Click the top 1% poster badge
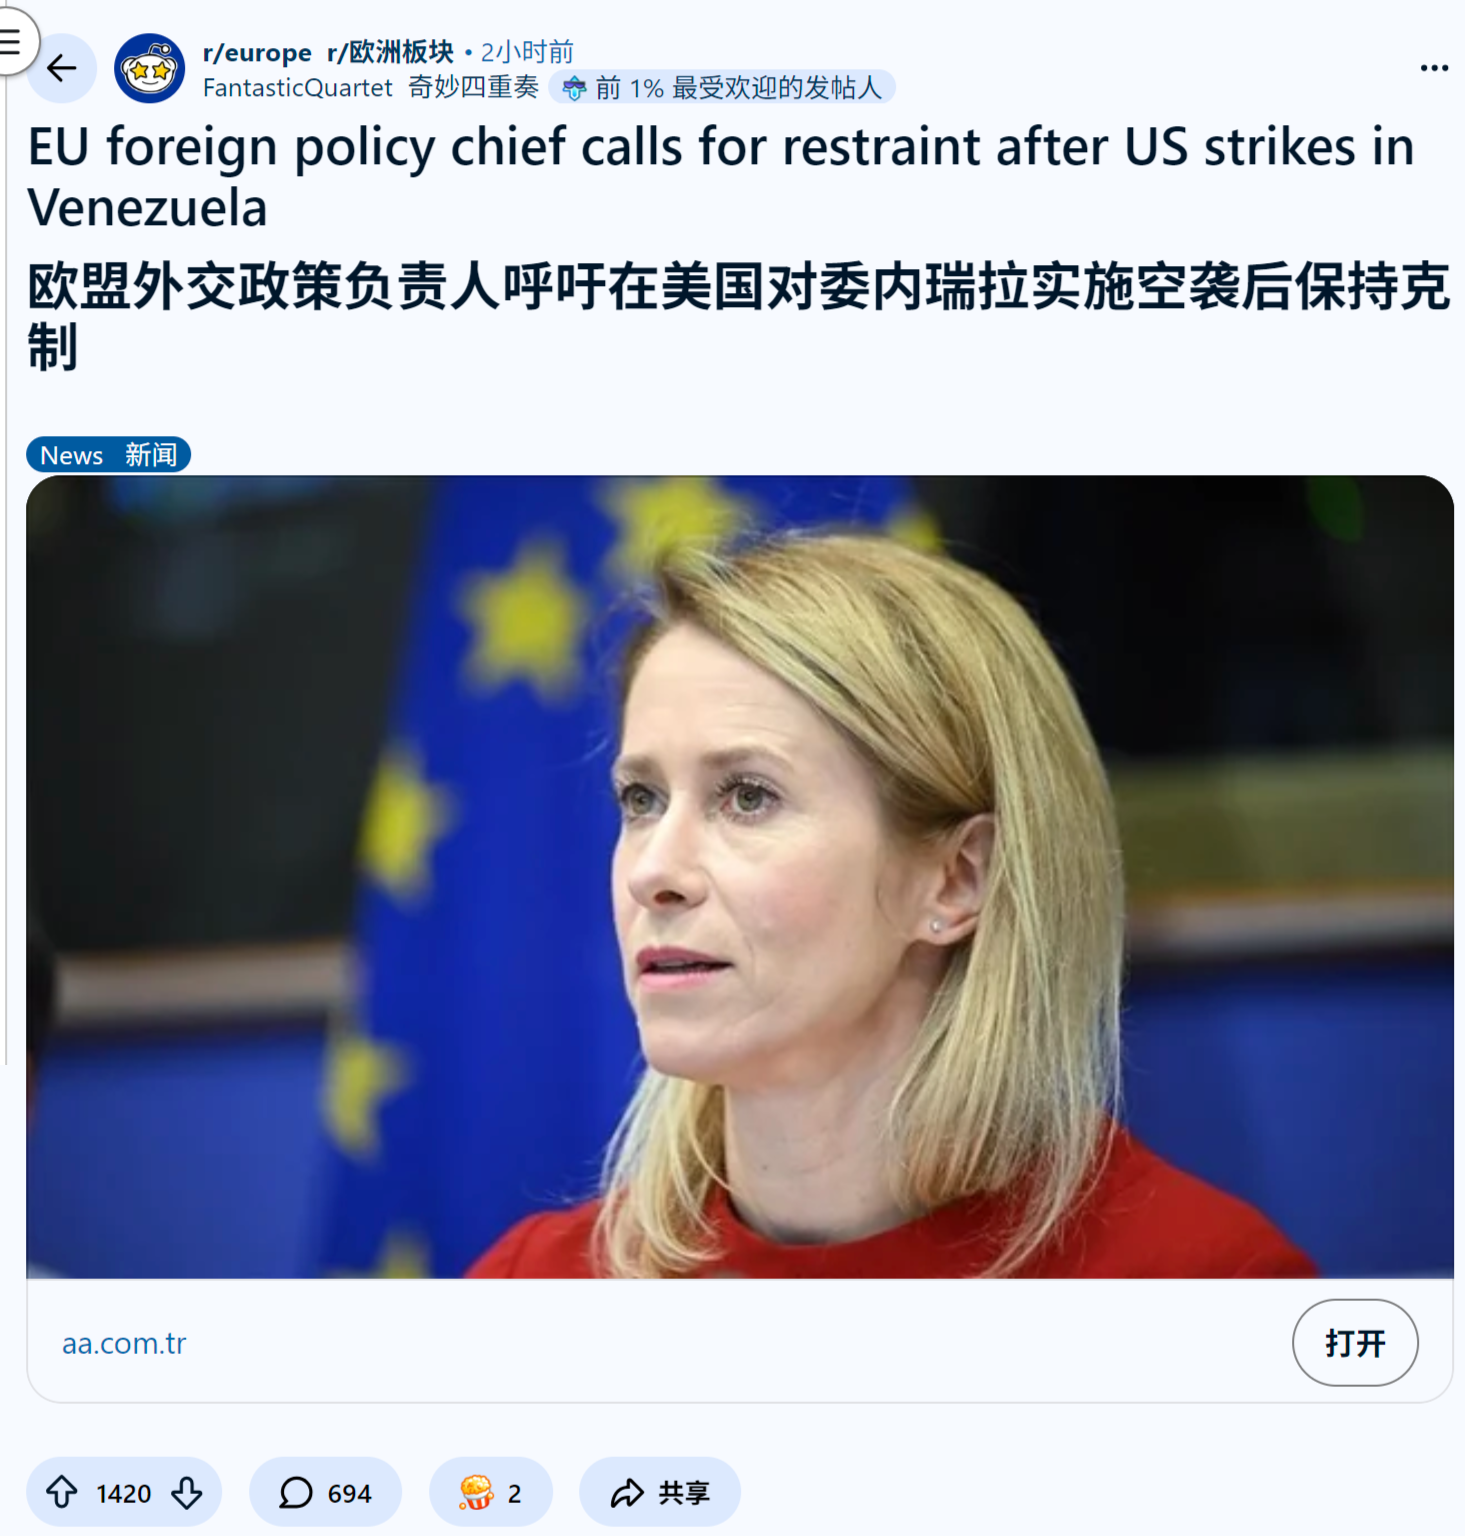The height and width of the screenshot is (1536, 1465). [x=722, y=88]
